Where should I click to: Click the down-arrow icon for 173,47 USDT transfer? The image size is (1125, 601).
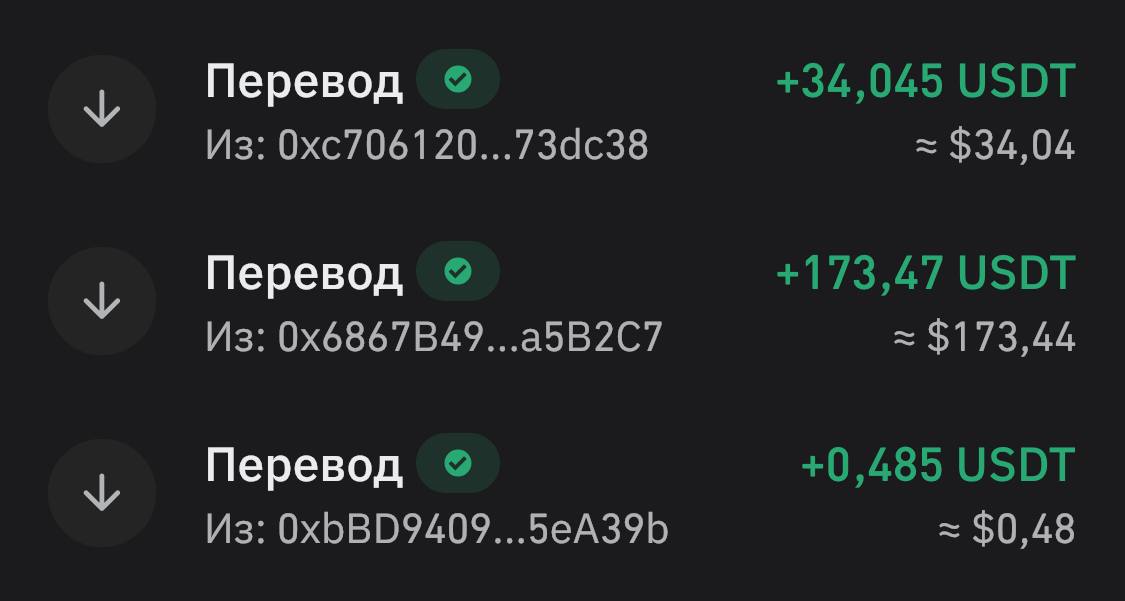[102, 301]
